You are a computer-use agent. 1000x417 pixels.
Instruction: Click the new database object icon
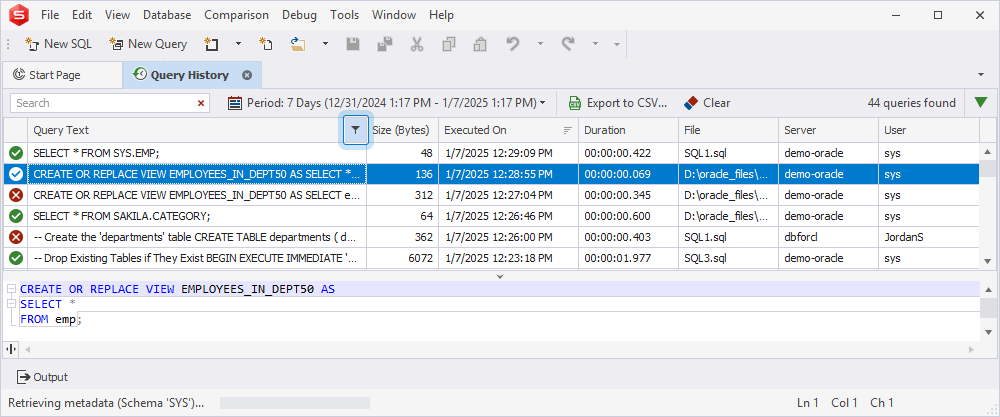pyautogui.click(x=211, y=44)
